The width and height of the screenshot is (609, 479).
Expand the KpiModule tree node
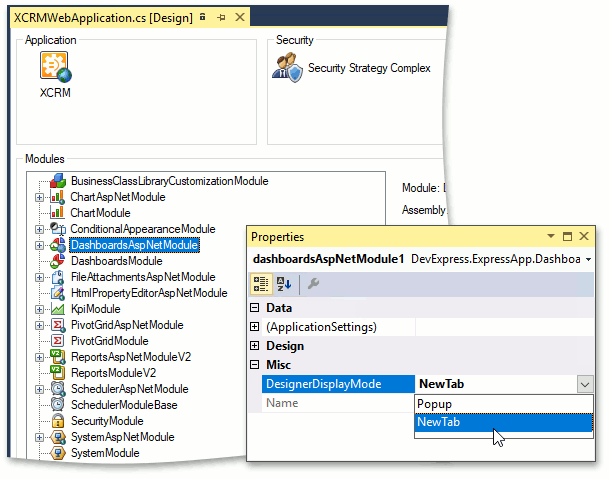[39, 309]
